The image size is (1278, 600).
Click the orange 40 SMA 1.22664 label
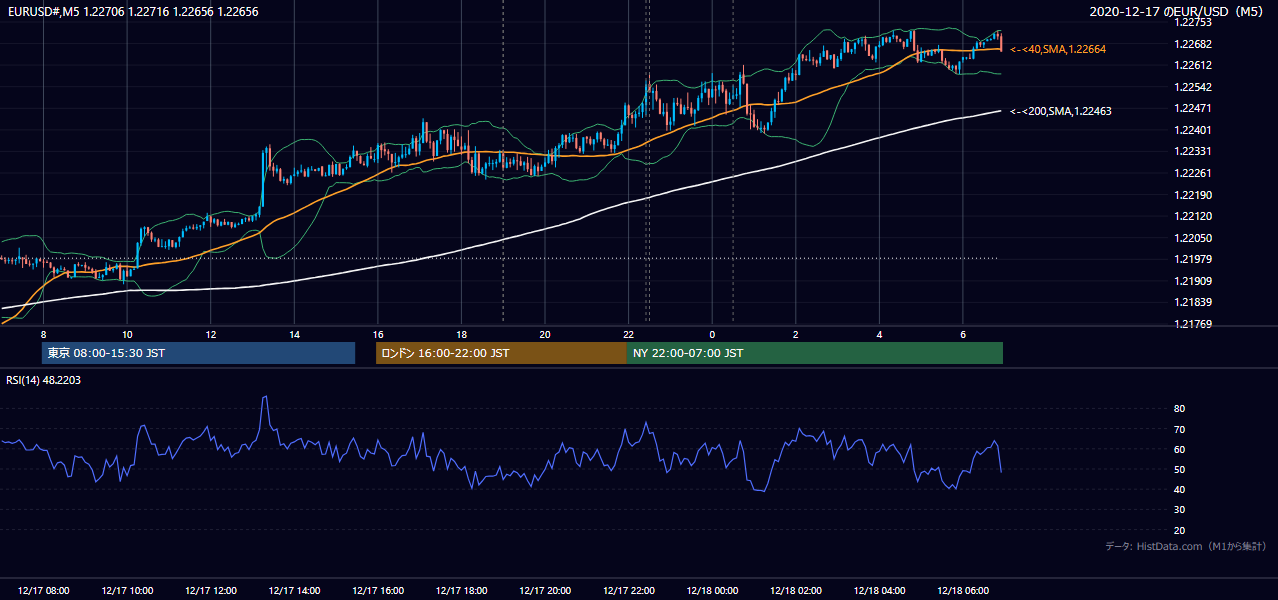pos(1058,49)
